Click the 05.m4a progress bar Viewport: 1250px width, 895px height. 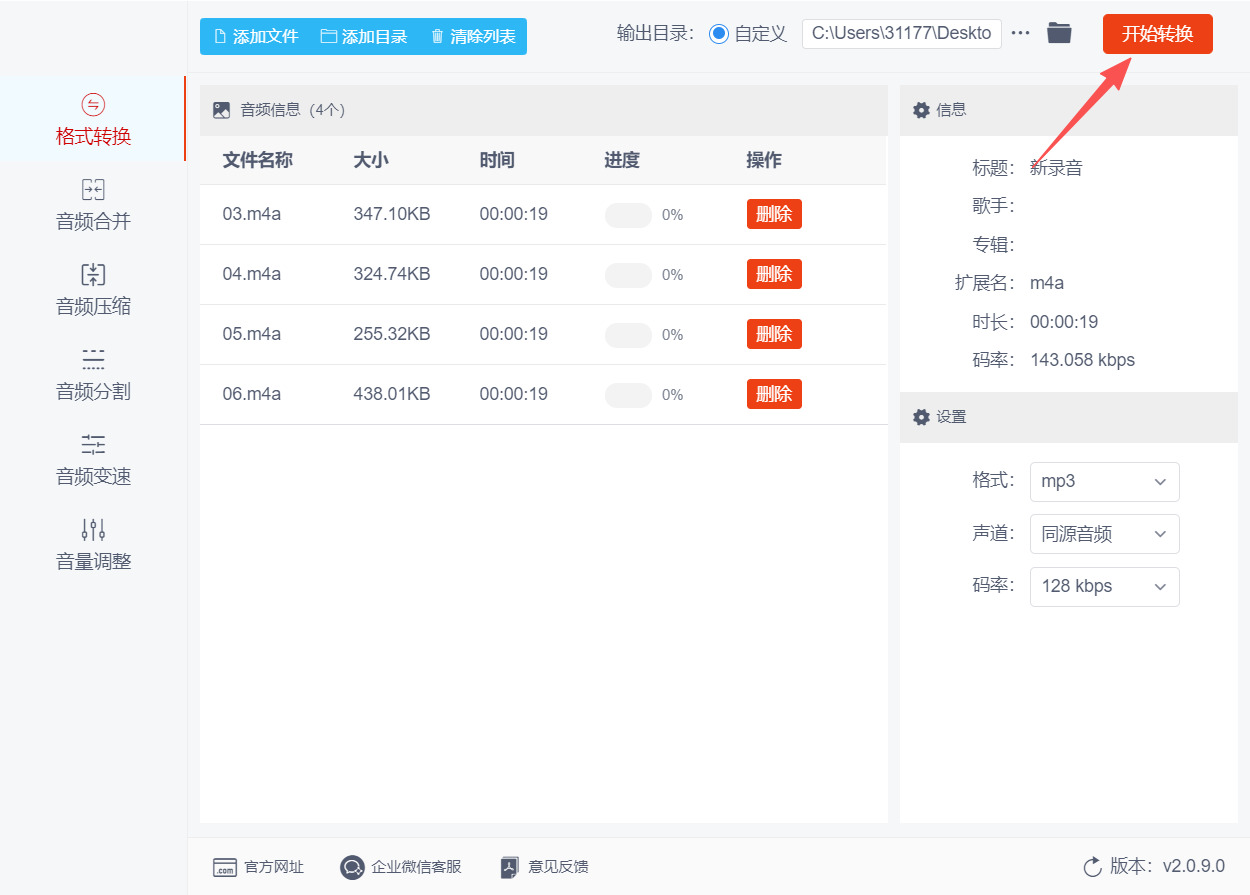[x=628, y=335]
